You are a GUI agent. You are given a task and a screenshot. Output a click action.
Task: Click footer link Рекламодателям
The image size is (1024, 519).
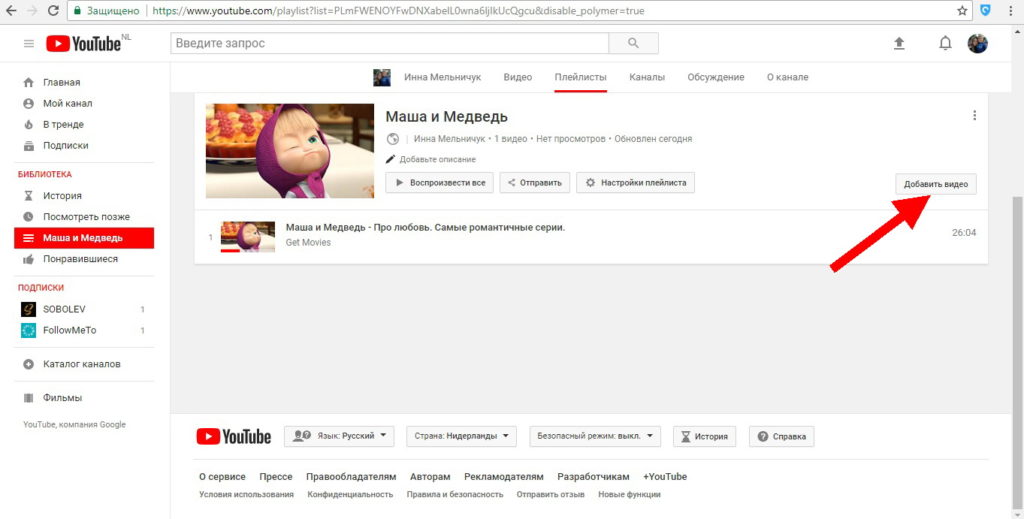tap(504, 477)
